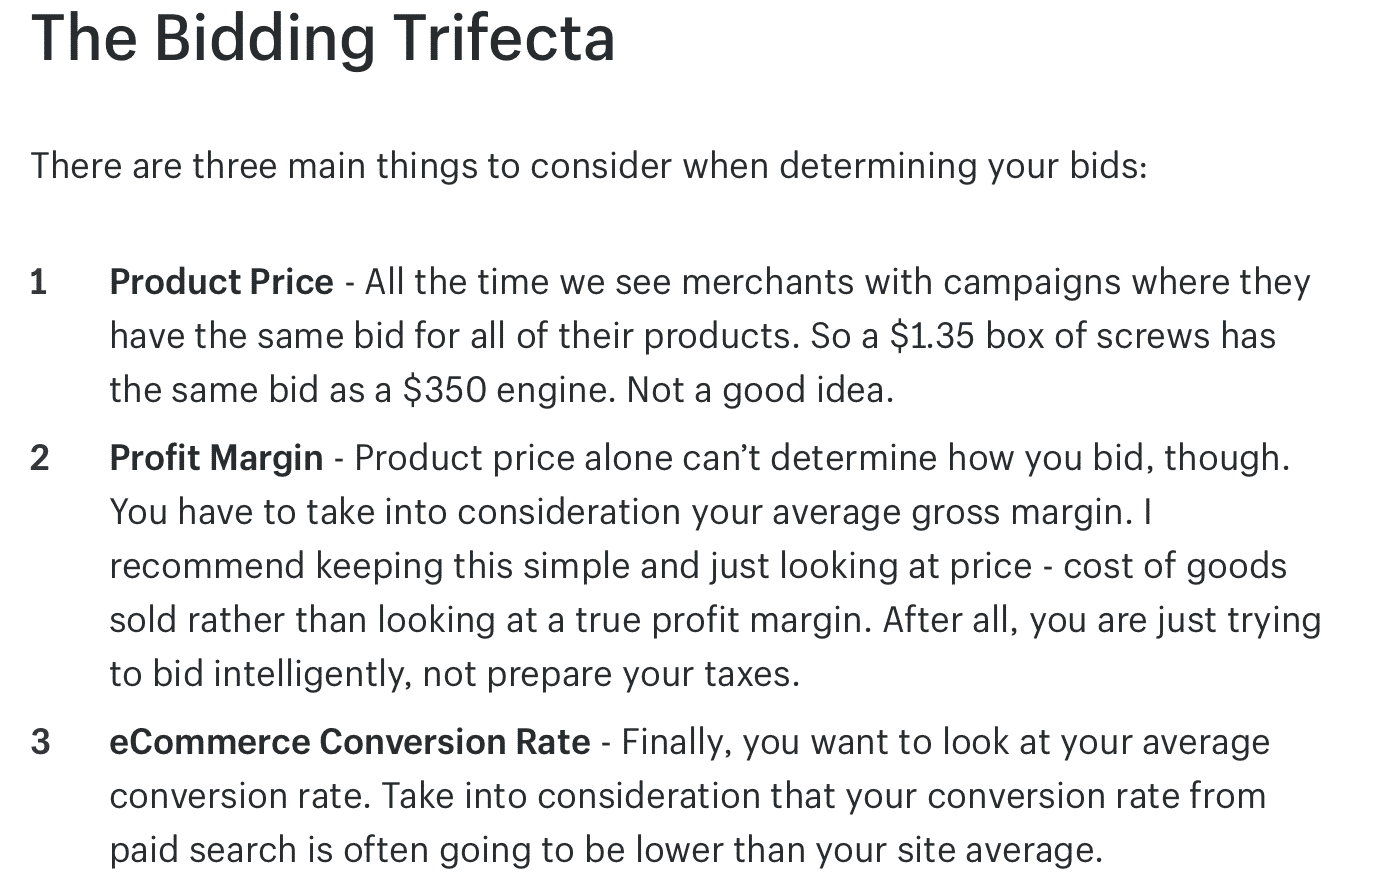This screenshot has height=878, width=1386.
Task: Click the bold "Profit Margin" label
Action: tap(217, 458)
